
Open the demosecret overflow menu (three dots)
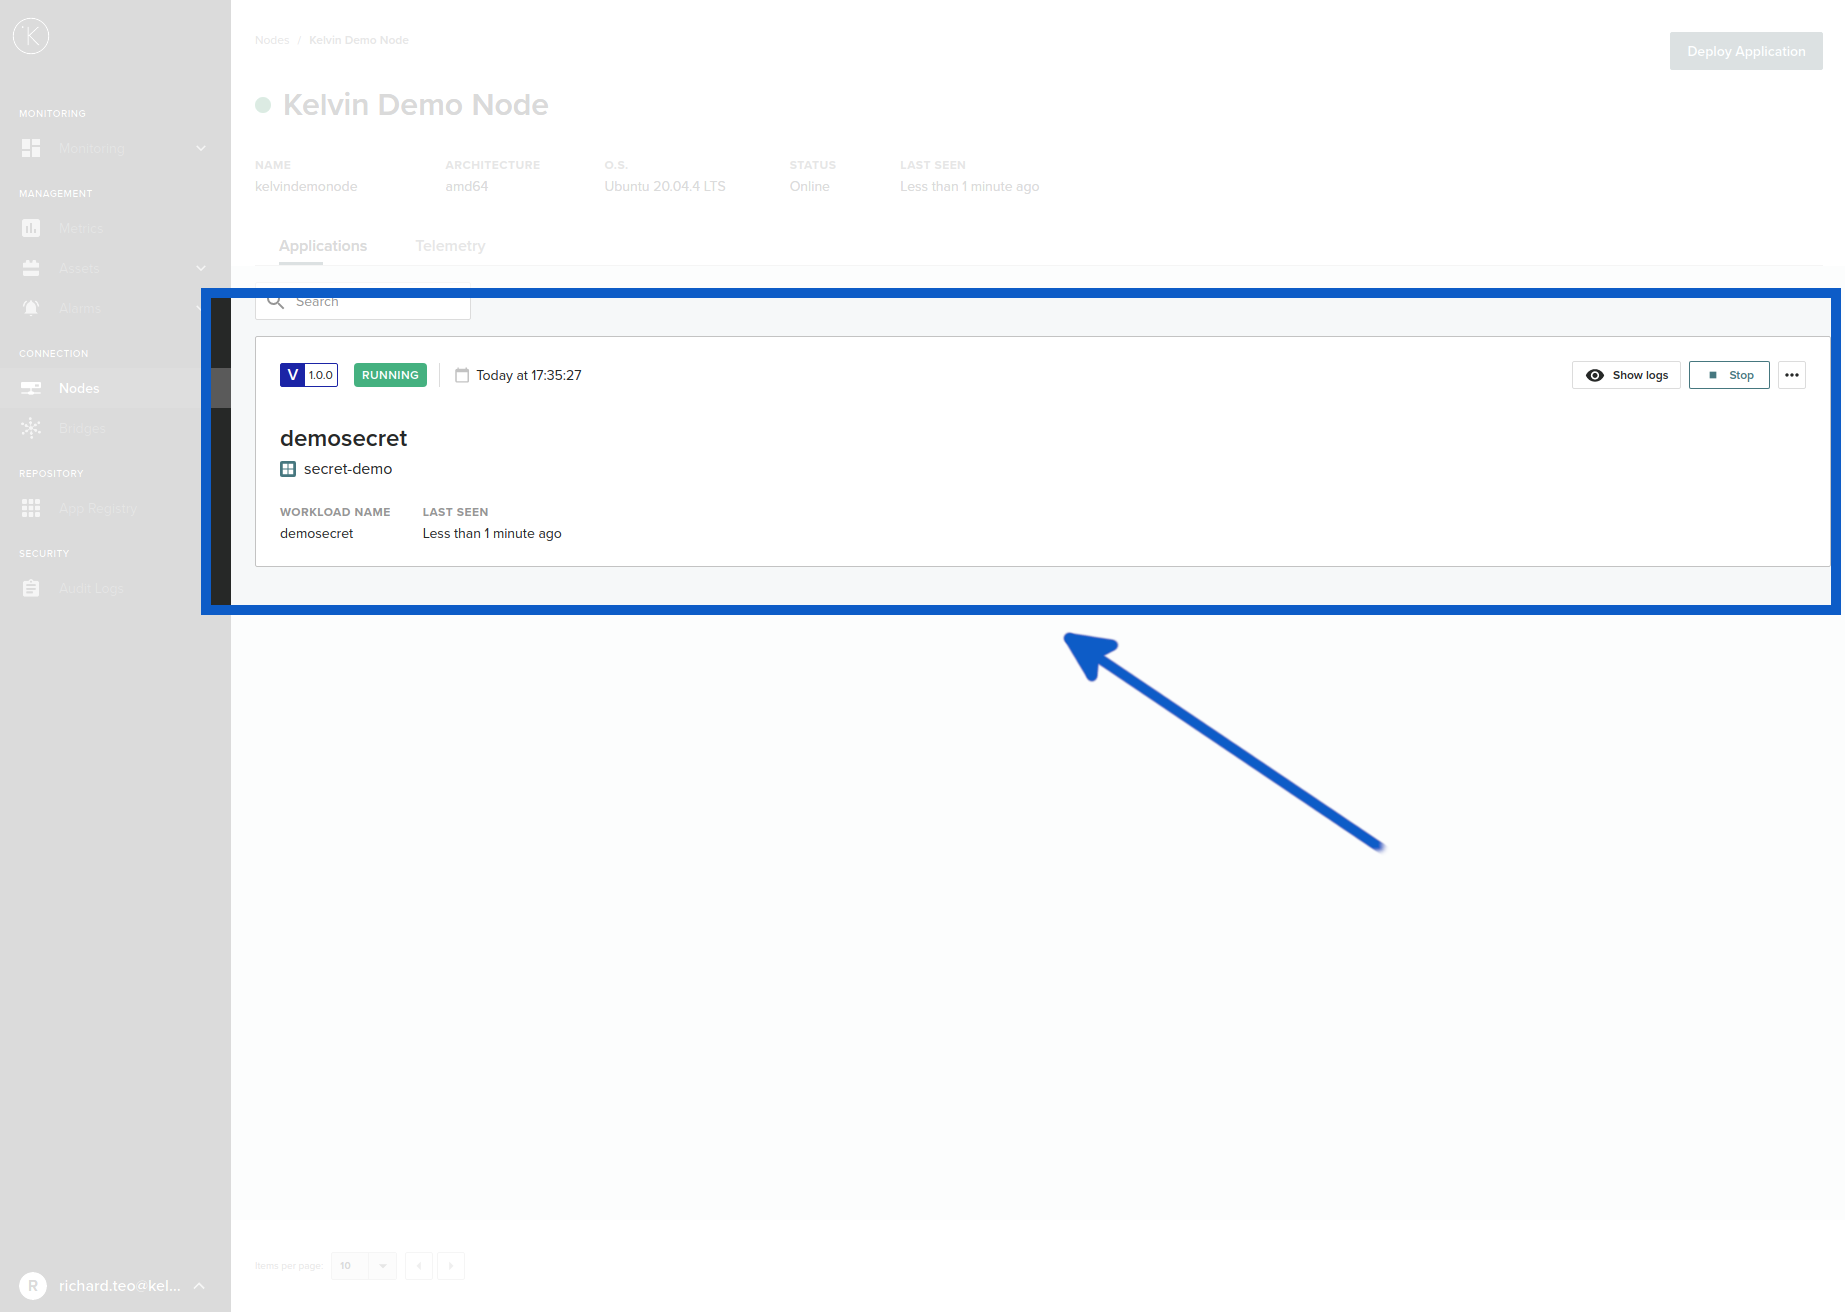coord(1791,375)
